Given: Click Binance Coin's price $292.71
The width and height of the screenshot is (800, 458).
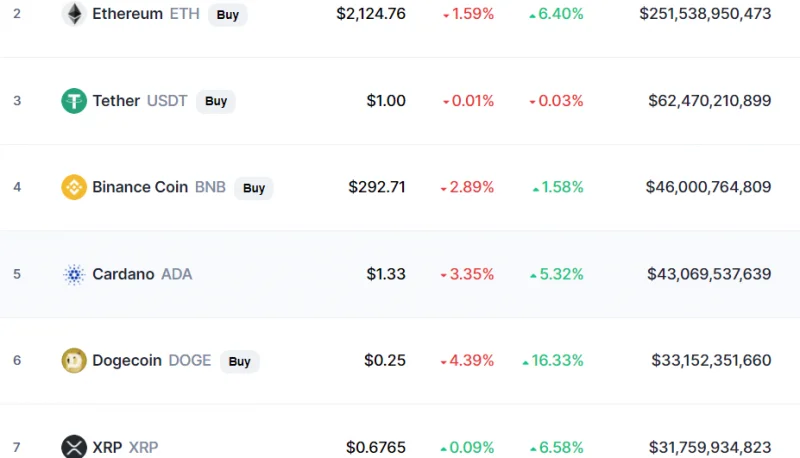Looking at the screenshot, I should pyautogui.click(x=377, y=187).
